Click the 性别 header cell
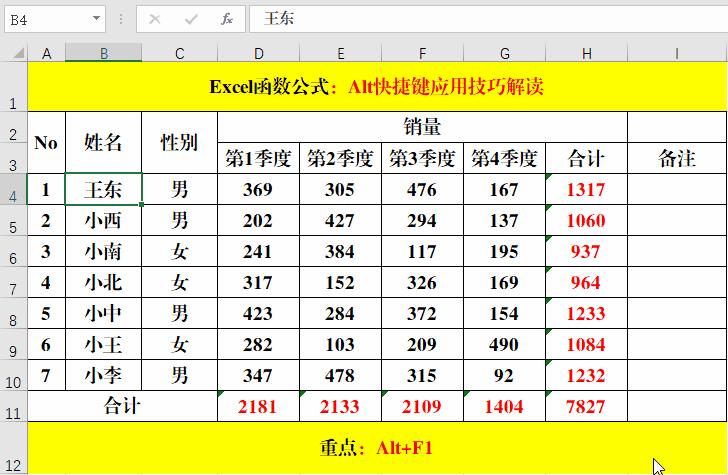The width and height of the screenshot is (728, 475). [x=180, y=143]
